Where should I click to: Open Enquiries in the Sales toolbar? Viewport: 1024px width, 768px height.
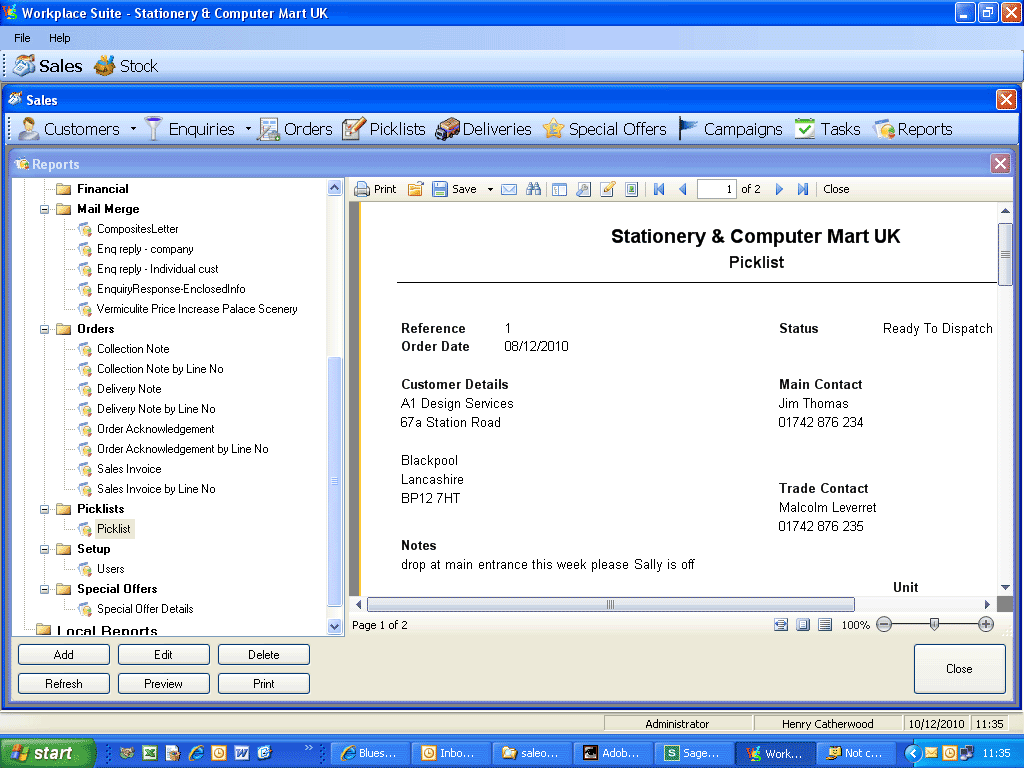pos(189,129)
